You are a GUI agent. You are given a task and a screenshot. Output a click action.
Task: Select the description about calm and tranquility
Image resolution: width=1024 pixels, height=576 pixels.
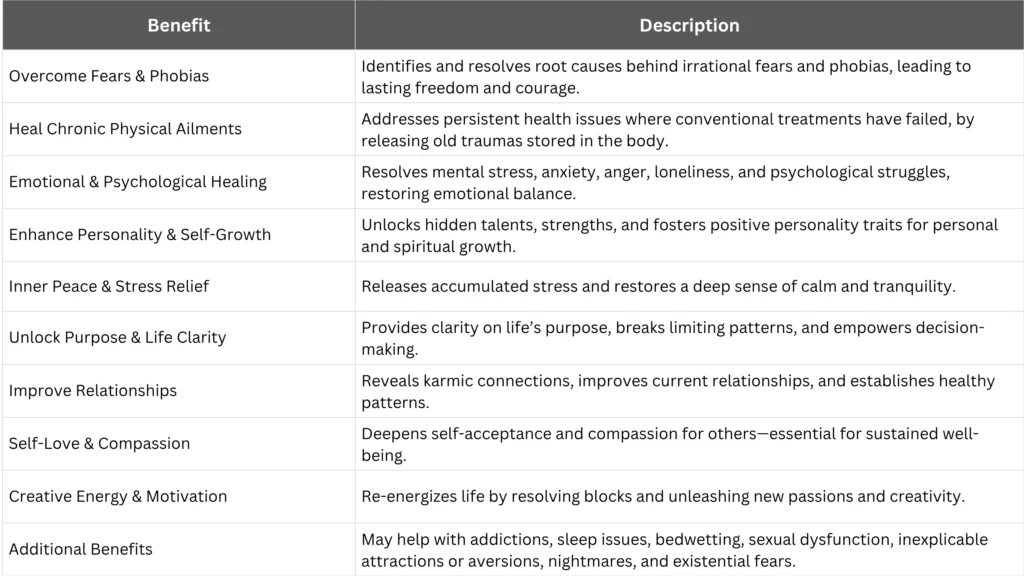pyautogui.click(x=658, y=287)
